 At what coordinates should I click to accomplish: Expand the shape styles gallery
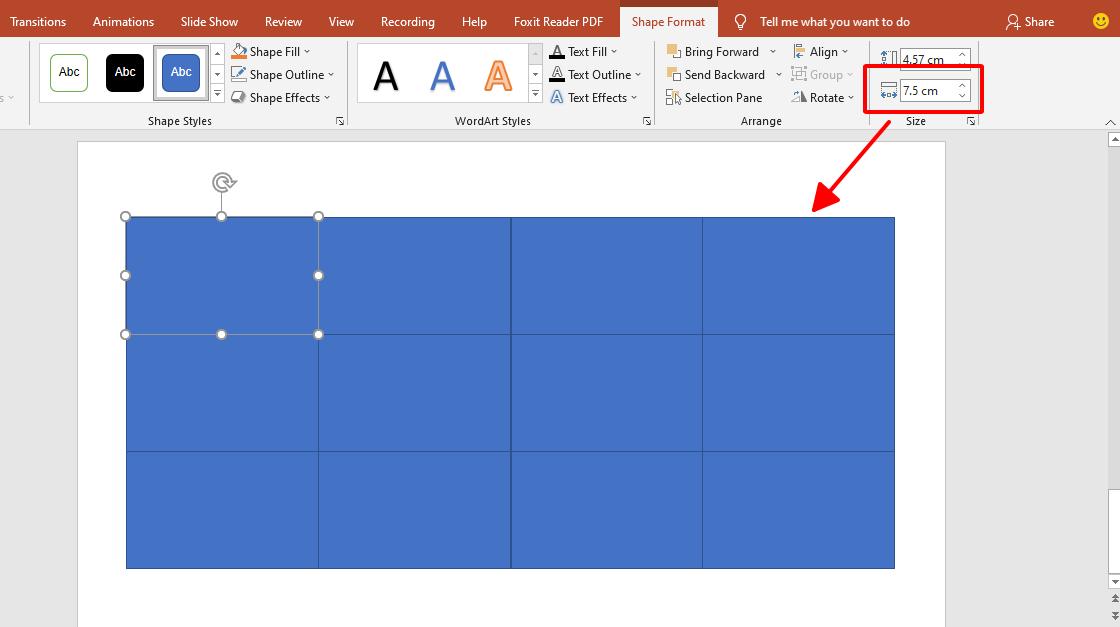tap(218, 94)
